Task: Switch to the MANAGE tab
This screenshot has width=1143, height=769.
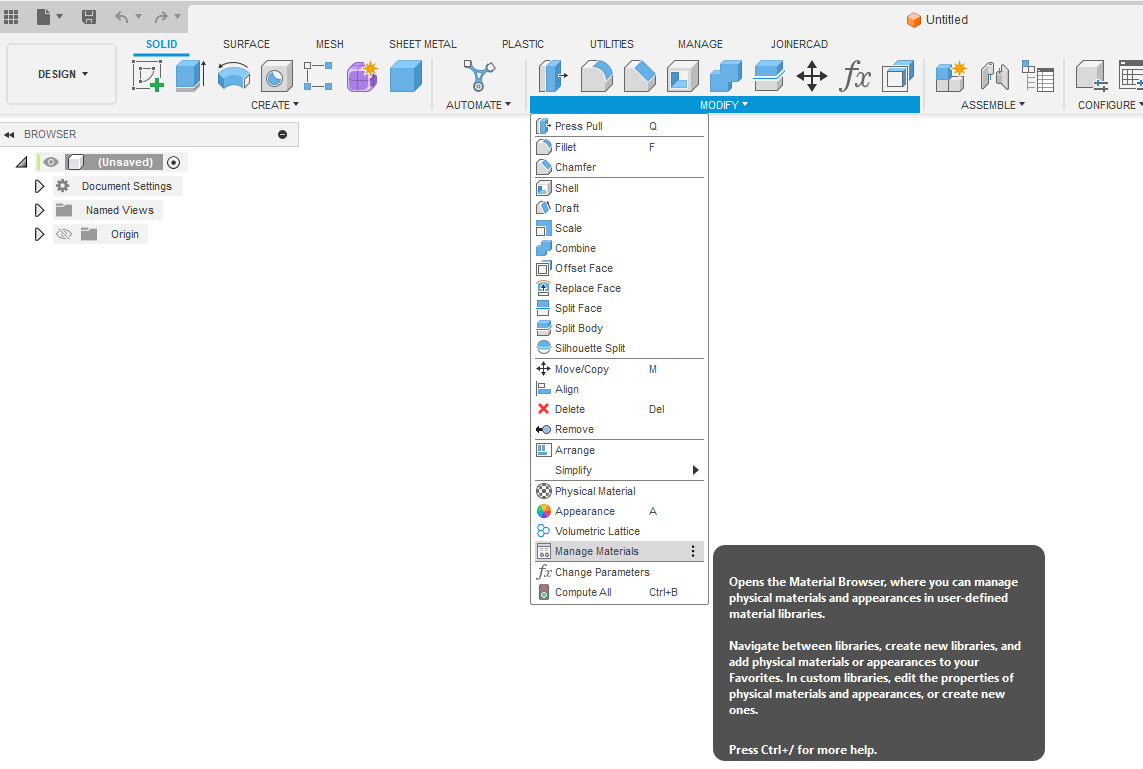Action: point(701,44)
